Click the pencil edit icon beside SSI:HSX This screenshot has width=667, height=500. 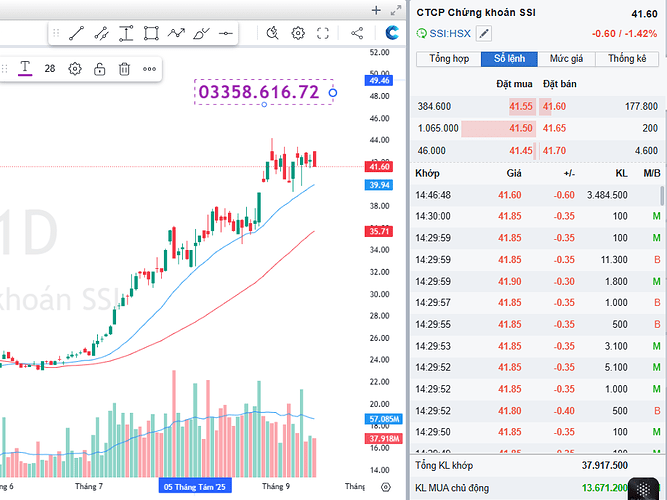tap(485, 33)
